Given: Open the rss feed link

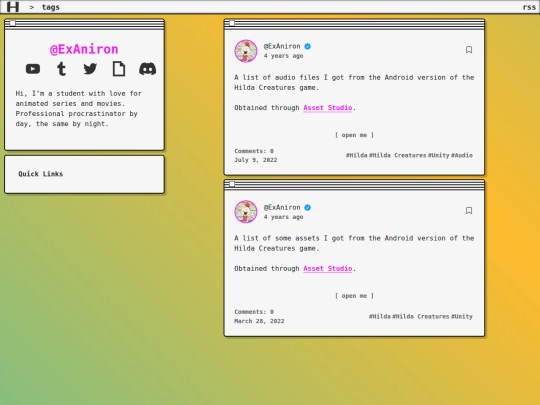Looking at the screenshot, I should click(x=529, y=7).
